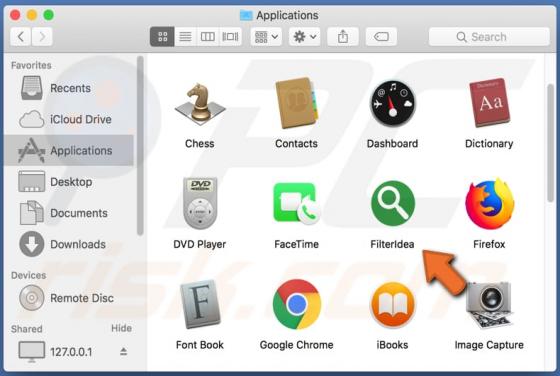Go back with the left chevron button
560x376 pixels.
click(x=21, y=37)
